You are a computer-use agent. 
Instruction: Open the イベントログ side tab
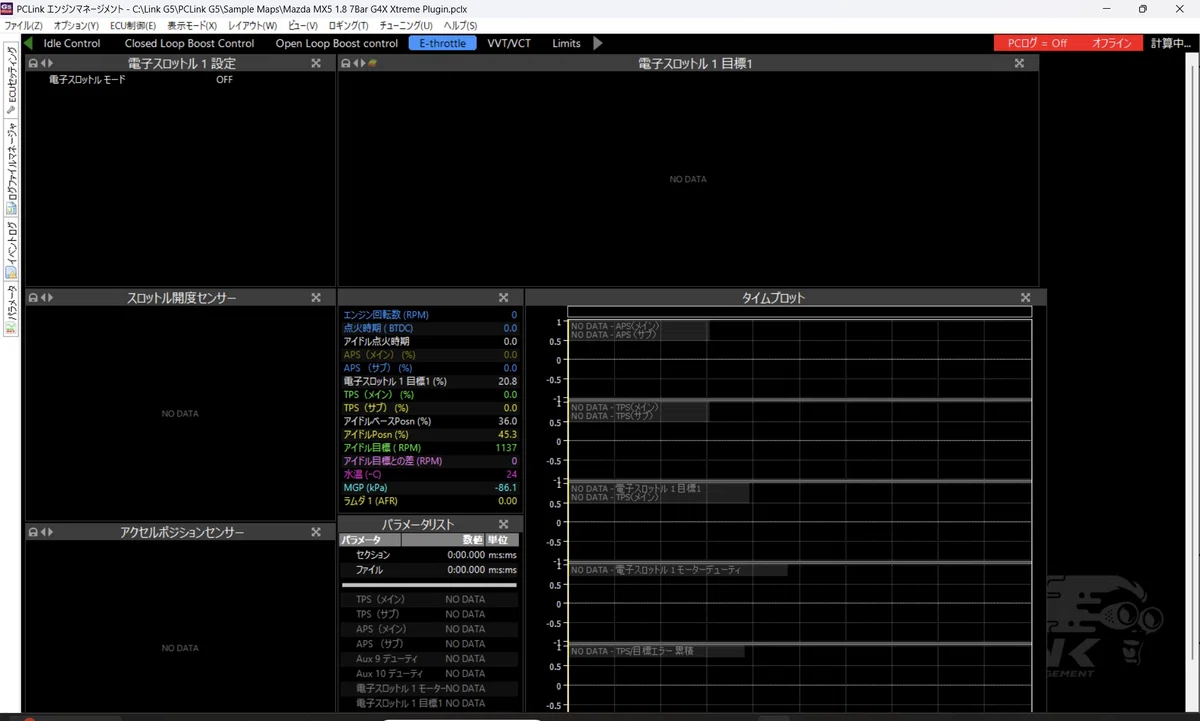[x=11, y=249]
